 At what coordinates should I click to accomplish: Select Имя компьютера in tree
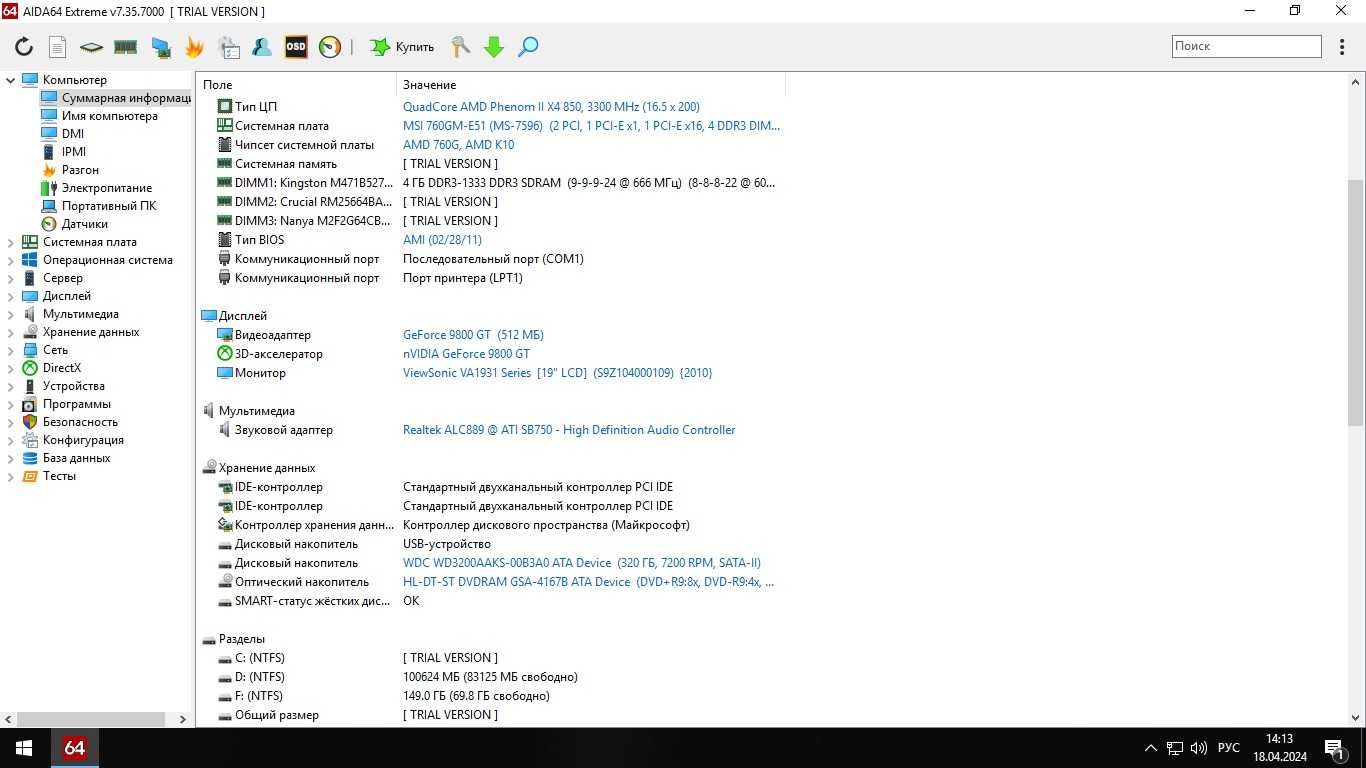pos(100,116)
